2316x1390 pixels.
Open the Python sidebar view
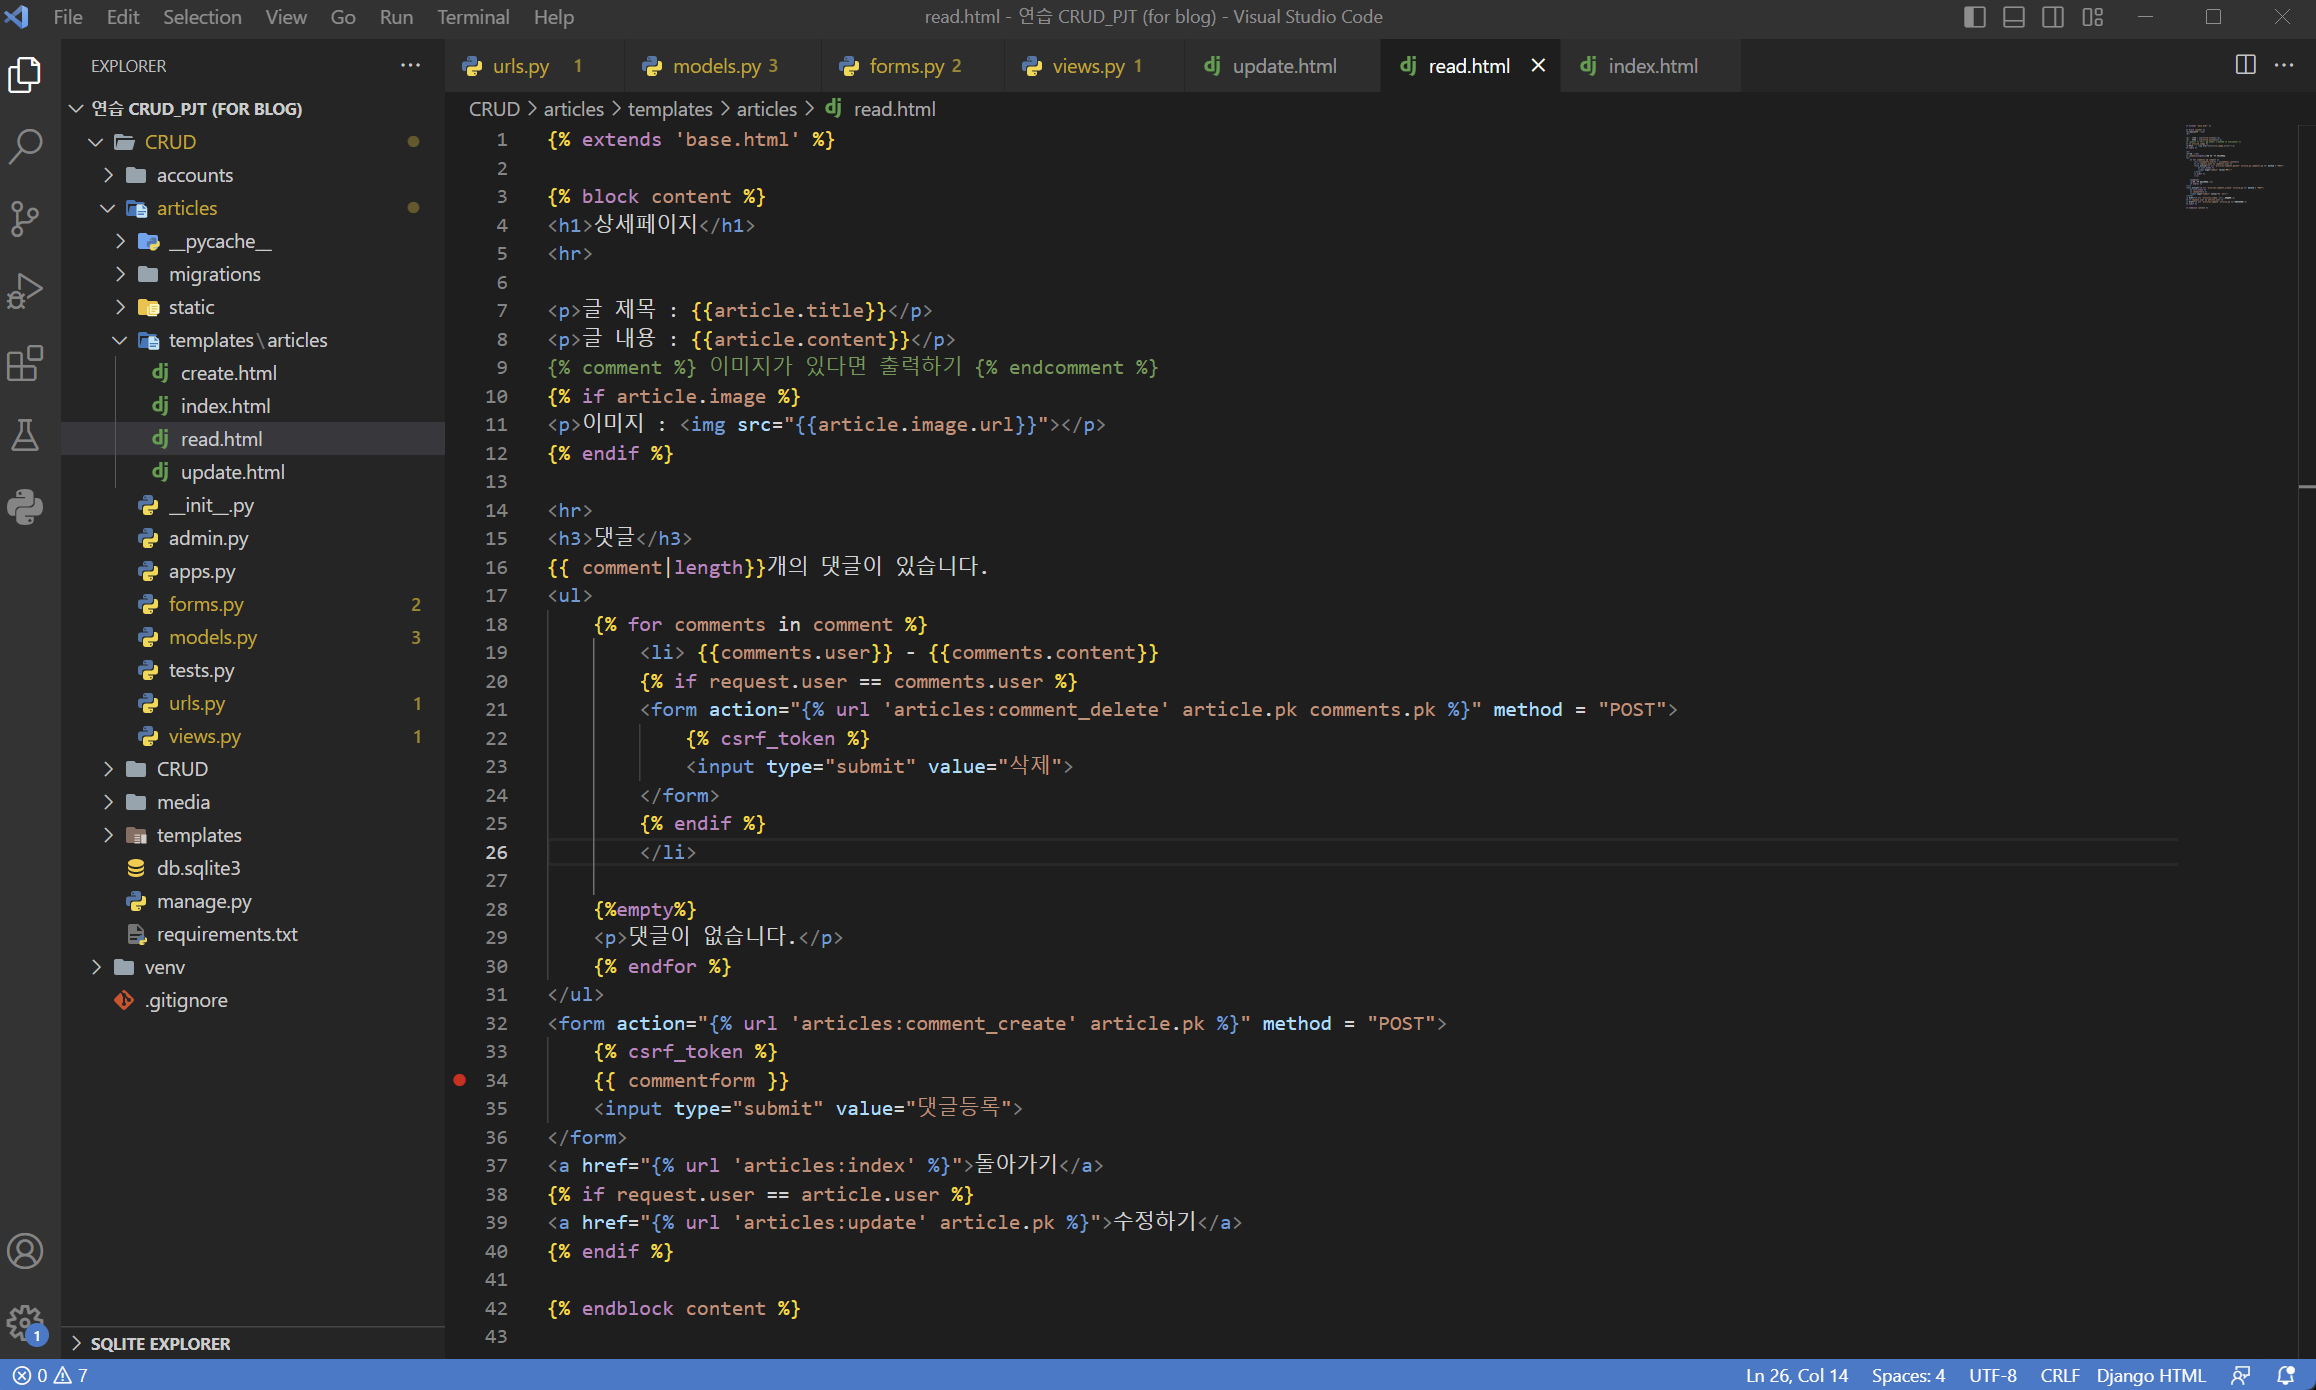25,507
